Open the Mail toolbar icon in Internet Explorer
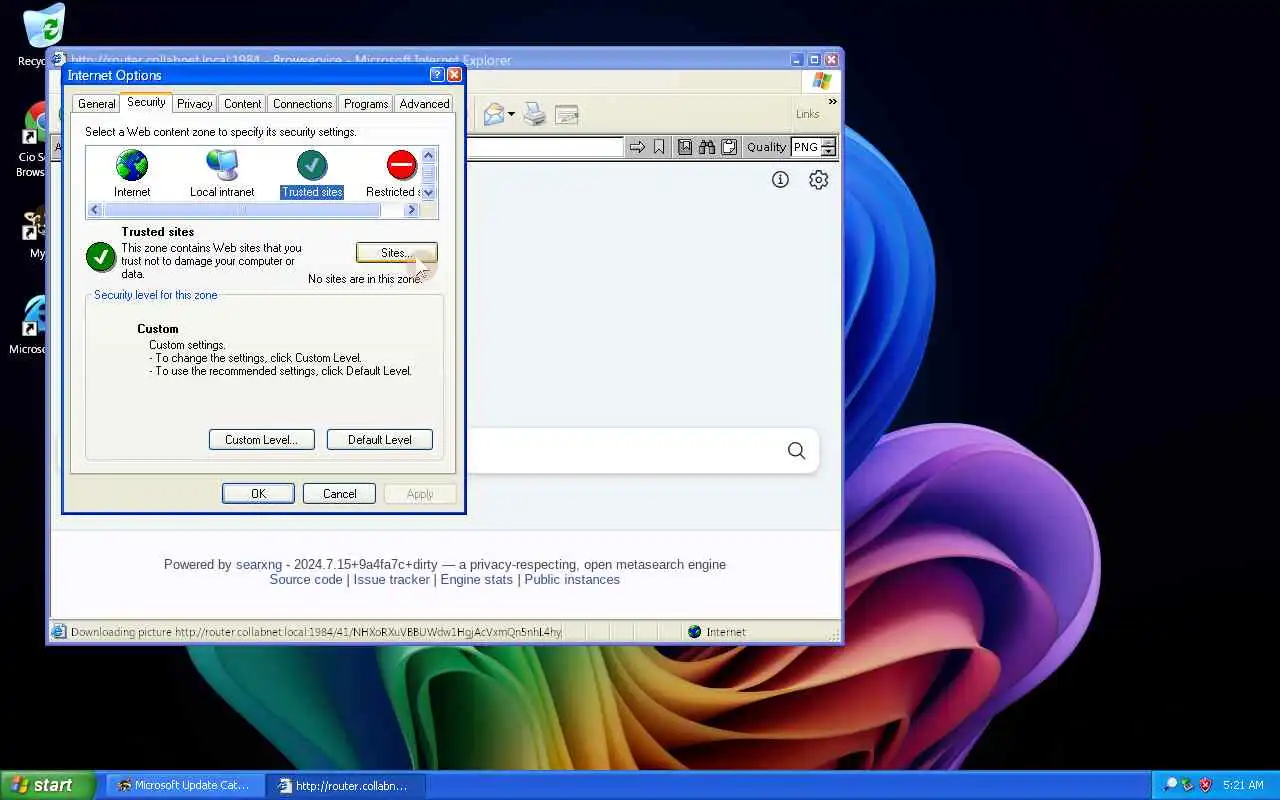This screenshot has height=800, width=1280. coord(494,114)
